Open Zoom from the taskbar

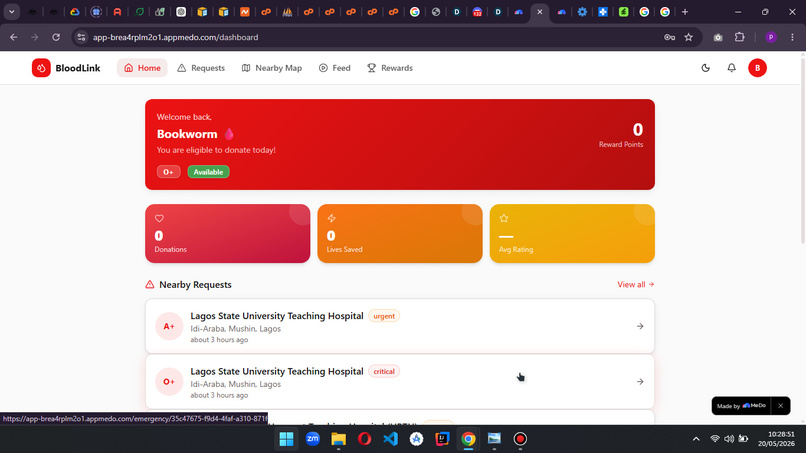pyautogui.click(x=313, y=439)
